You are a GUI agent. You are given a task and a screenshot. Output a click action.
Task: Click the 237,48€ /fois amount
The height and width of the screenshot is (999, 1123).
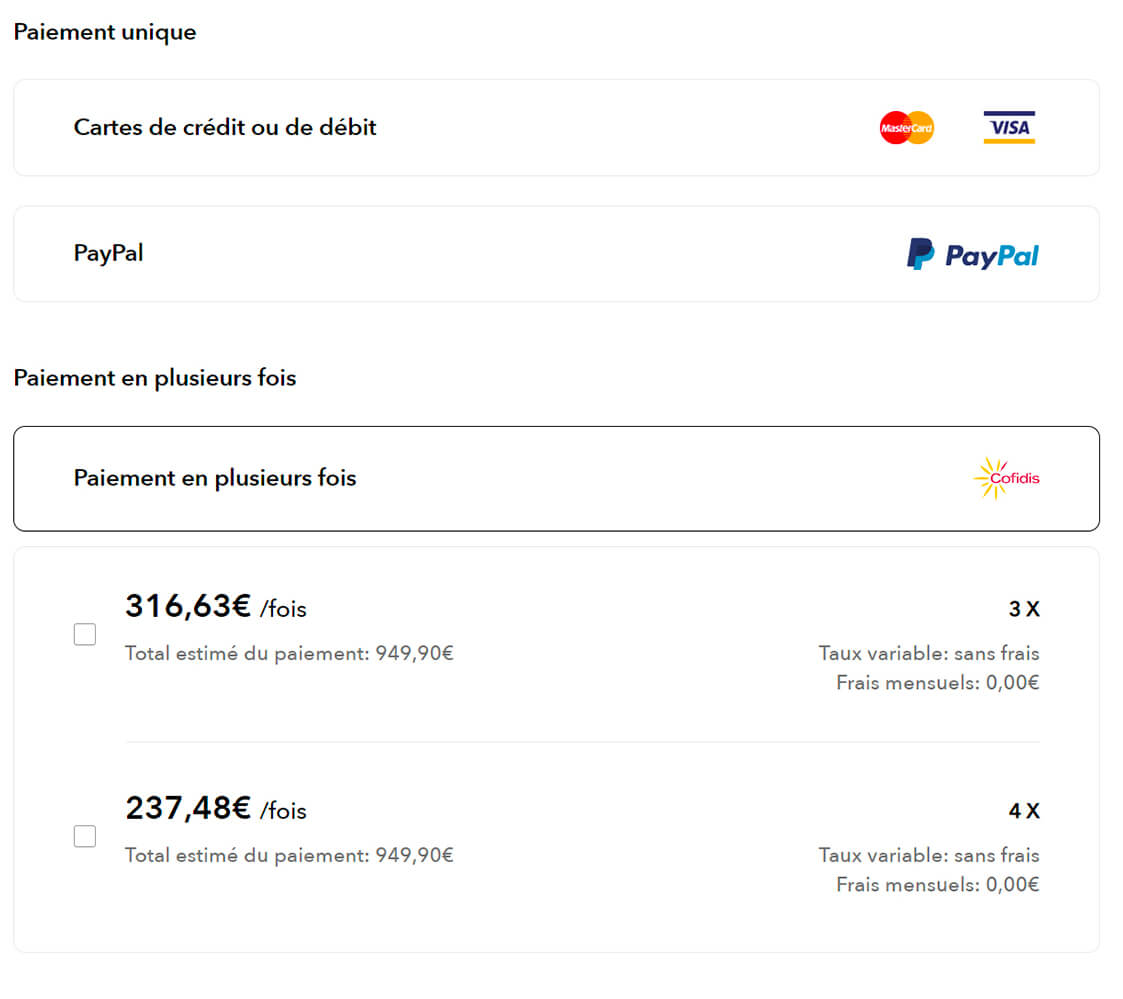pyautogui.click(x=216, y=809)
